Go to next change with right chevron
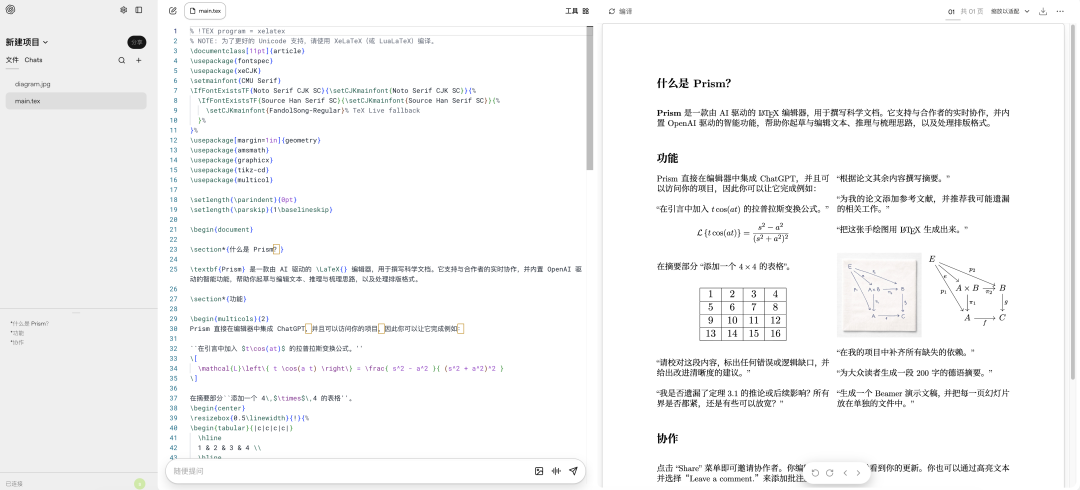The image size is (1080, 490). coord(858,473)
